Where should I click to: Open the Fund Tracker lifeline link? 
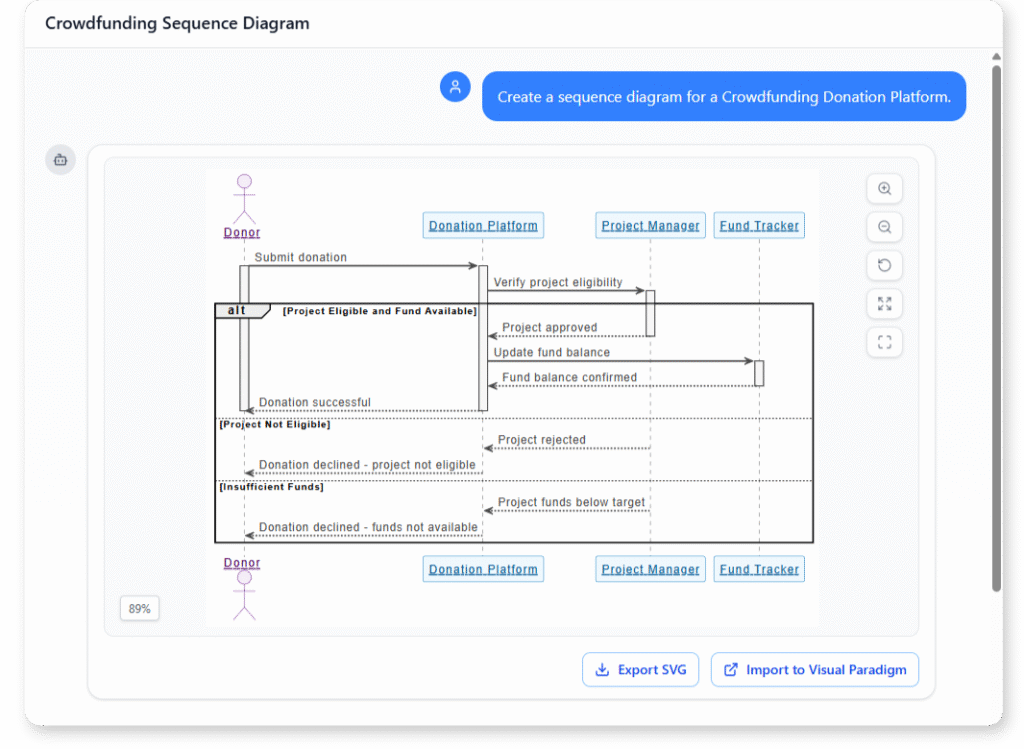click(x=759, y=225)
